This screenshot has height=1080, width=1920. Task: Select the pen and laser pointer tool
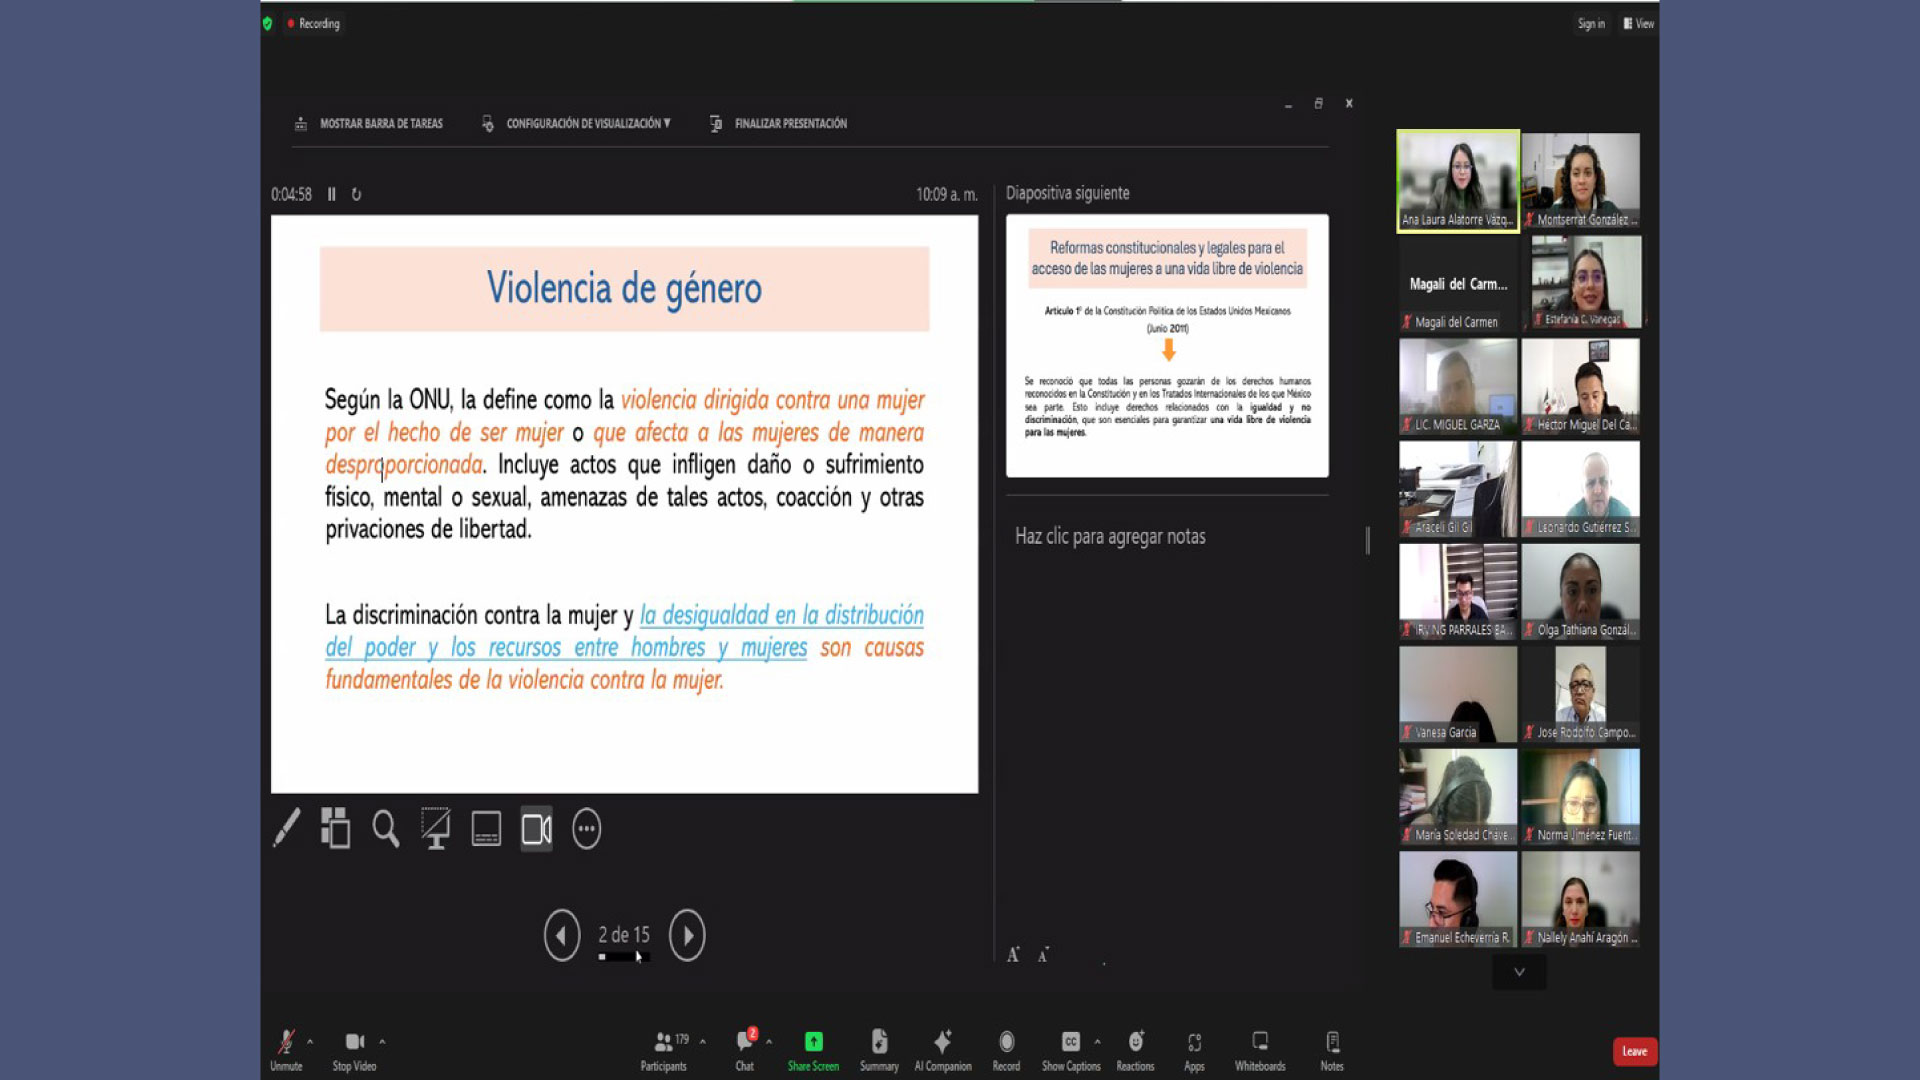coord(287,829)
